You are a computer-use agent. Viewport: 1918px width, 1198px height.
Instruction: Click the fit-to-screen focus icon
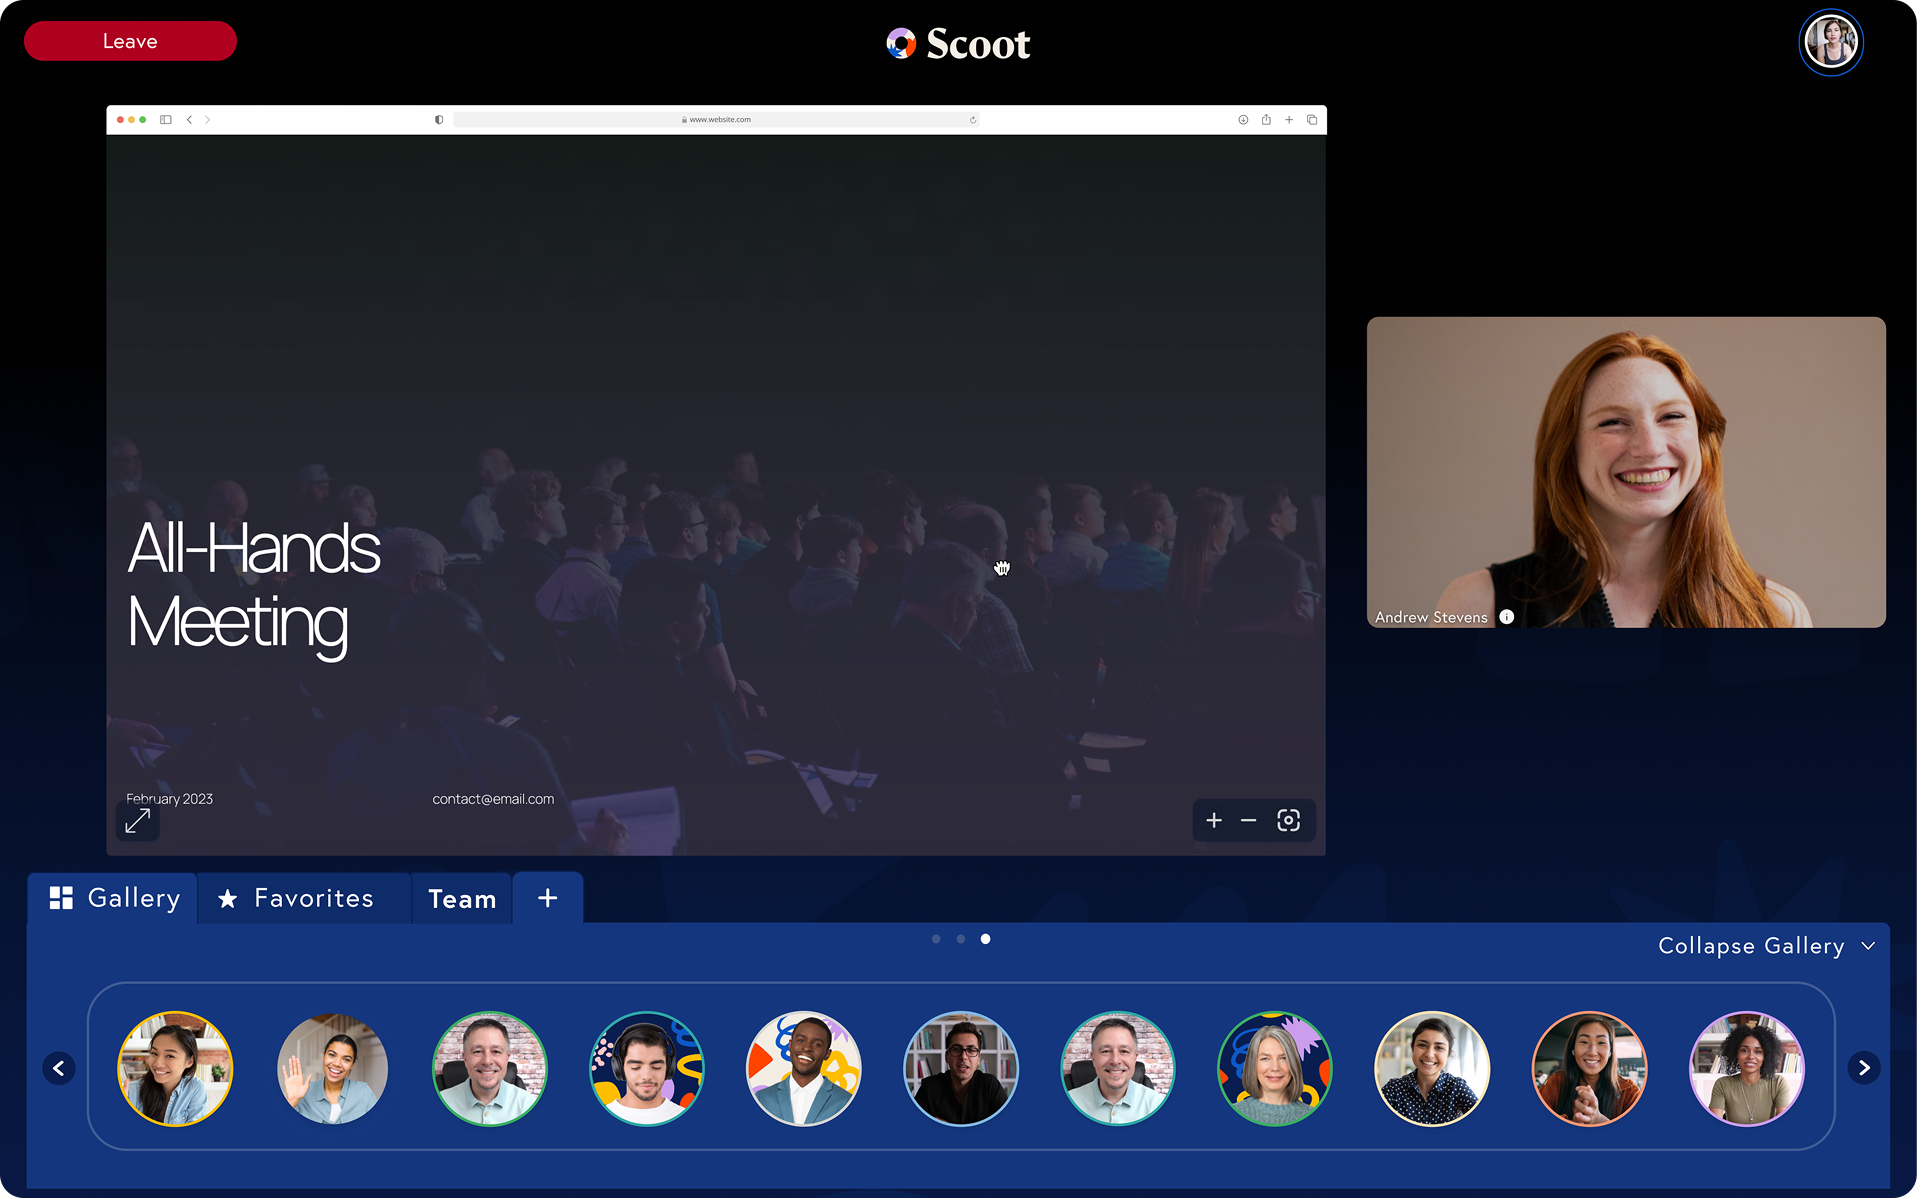pos(1288,821)
